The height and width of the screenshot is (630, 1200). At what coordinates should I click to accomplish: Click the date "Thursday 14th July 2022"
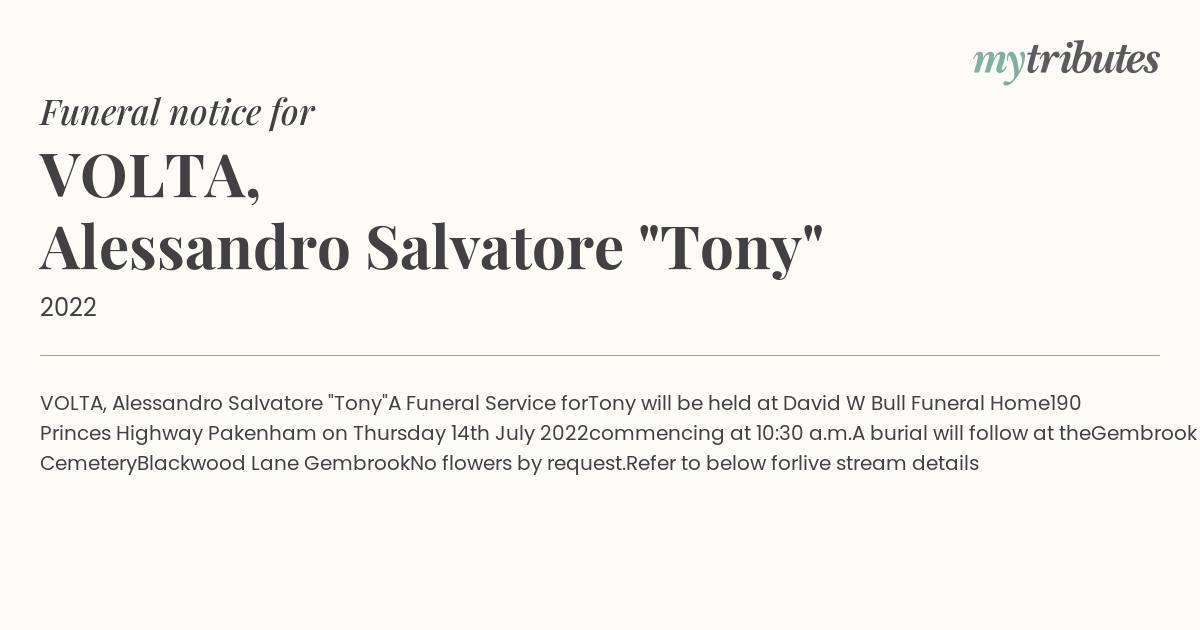tap(470, 433)
